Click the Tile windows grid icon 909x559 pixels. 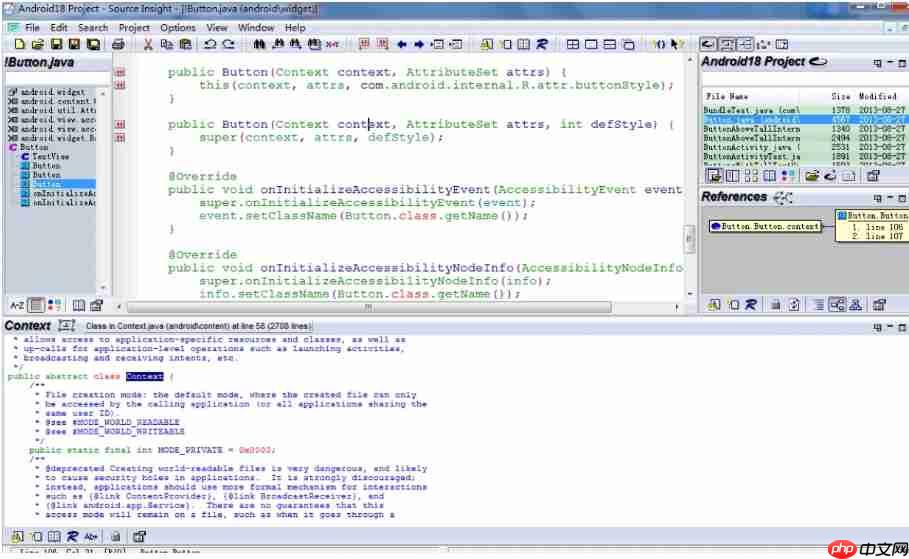click(573, 44)
